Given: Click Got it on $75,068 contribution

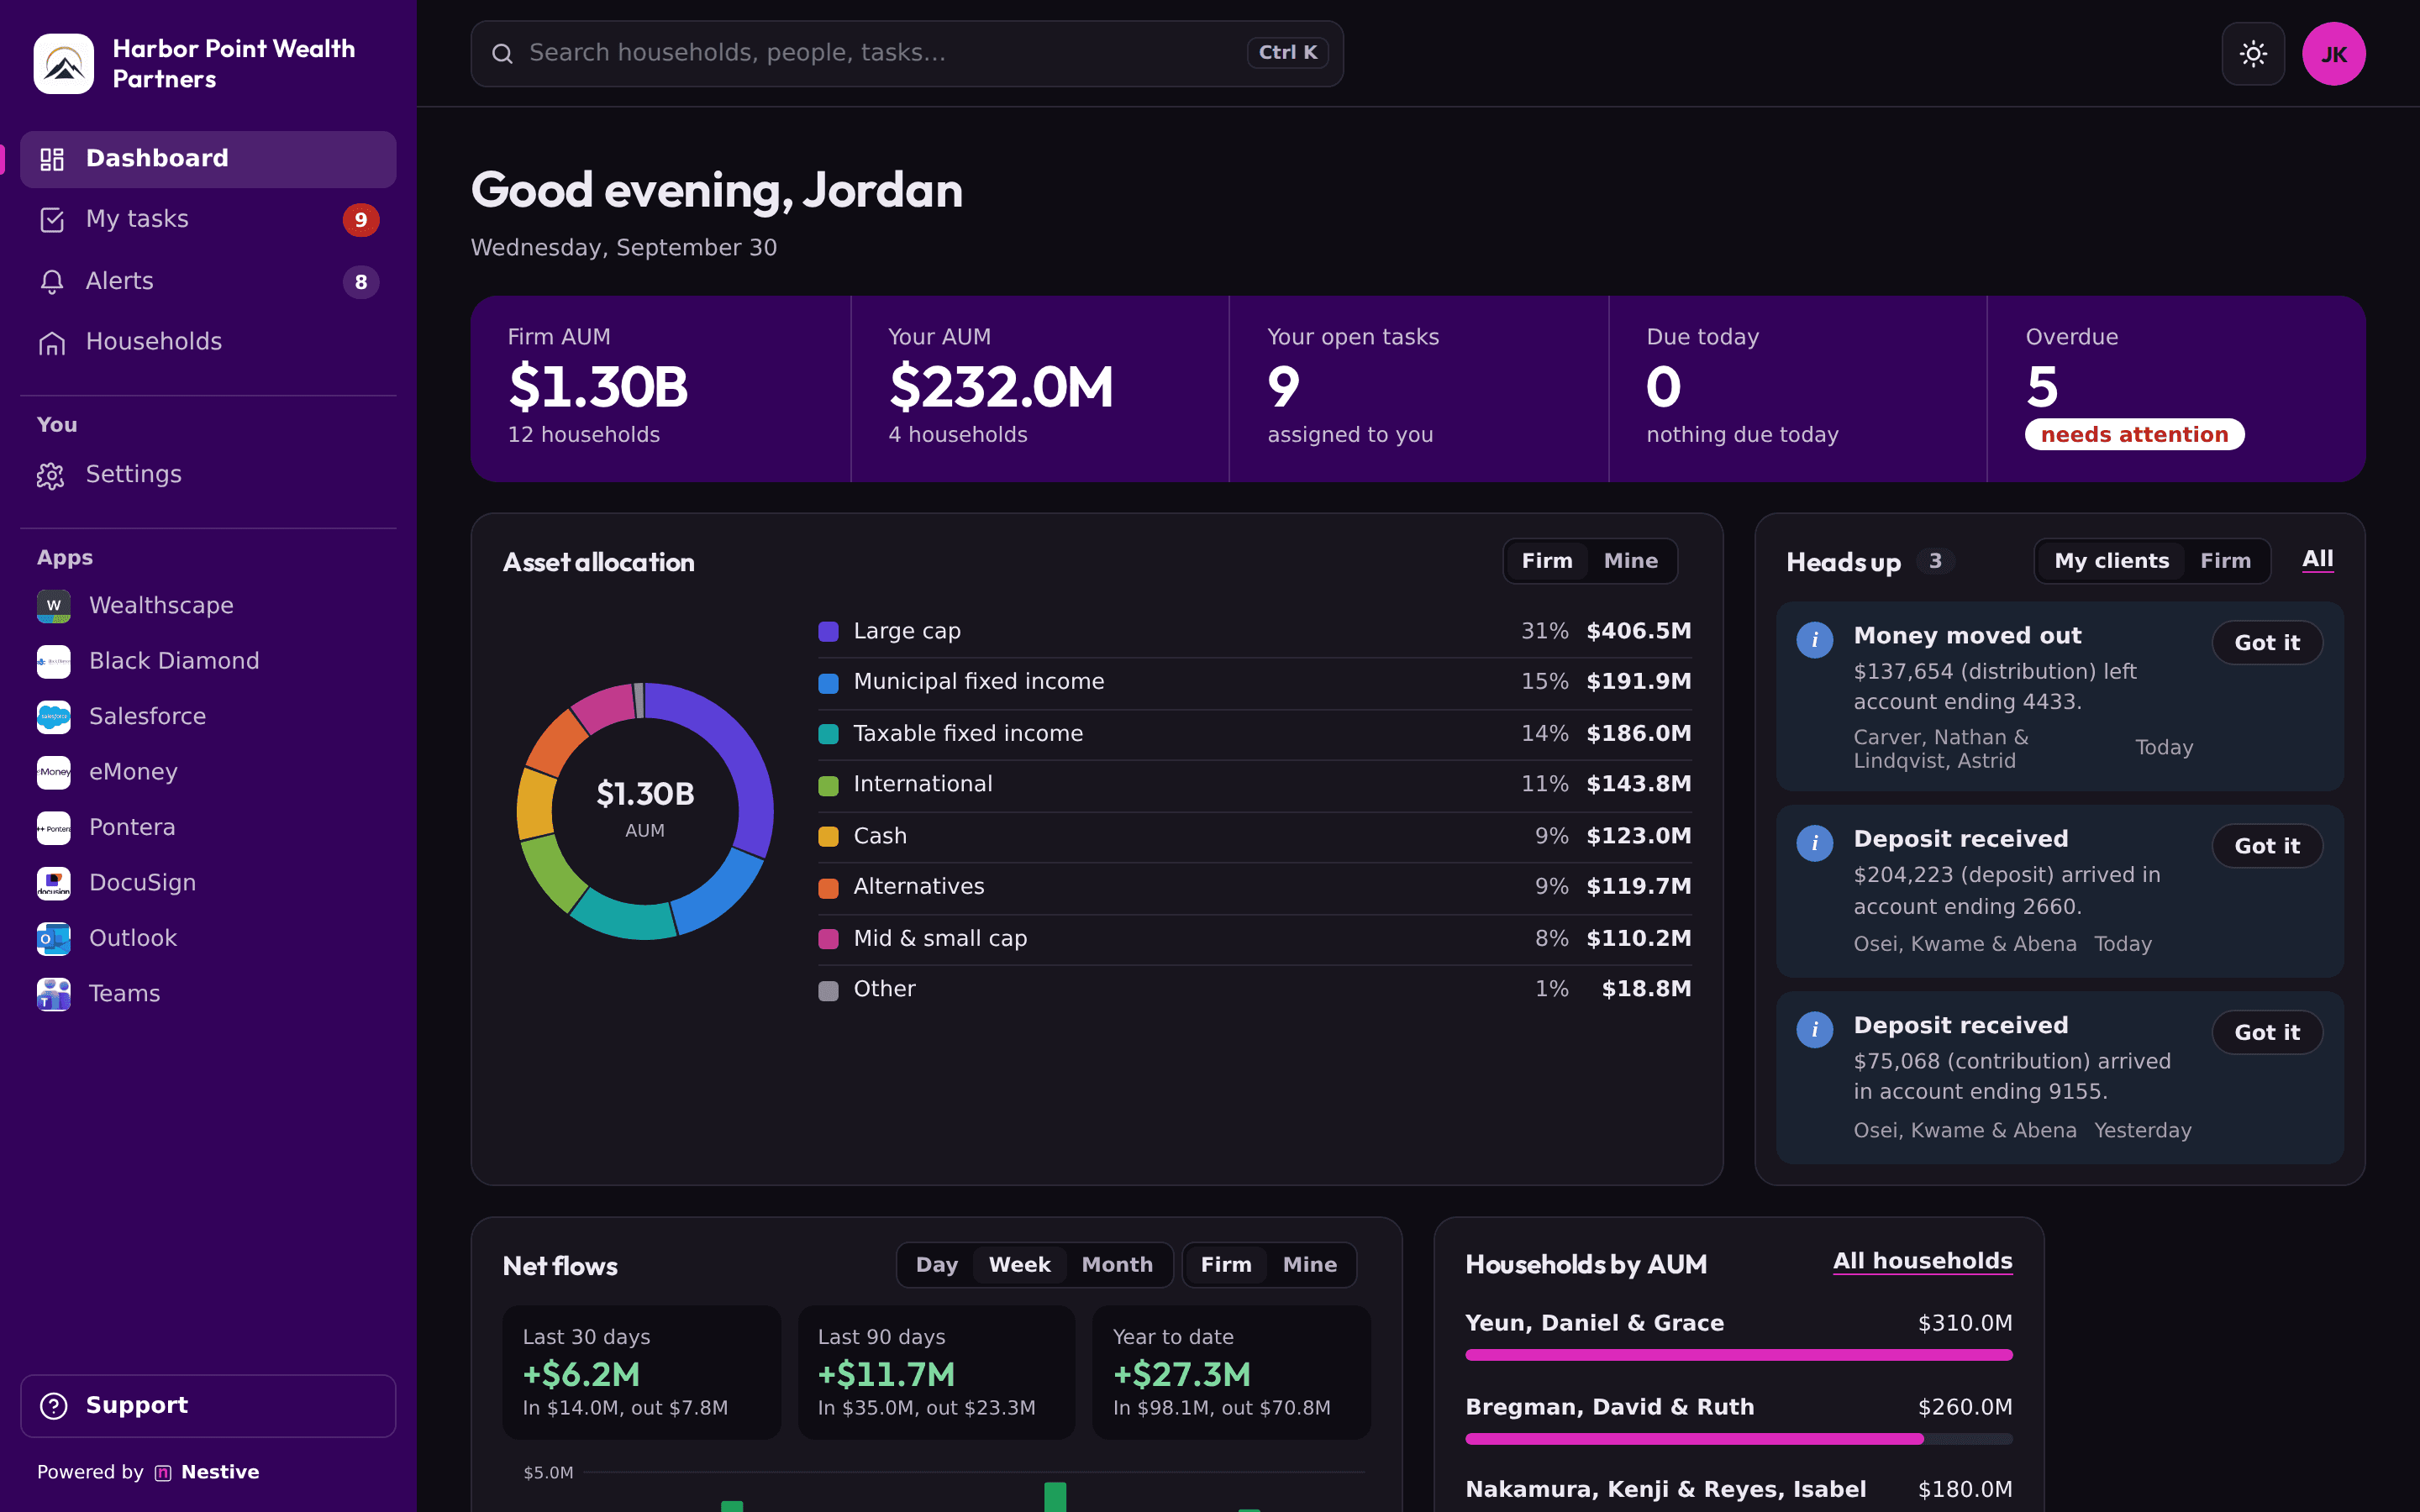Looking at the screenshot, I should tap(2267, 1032).
